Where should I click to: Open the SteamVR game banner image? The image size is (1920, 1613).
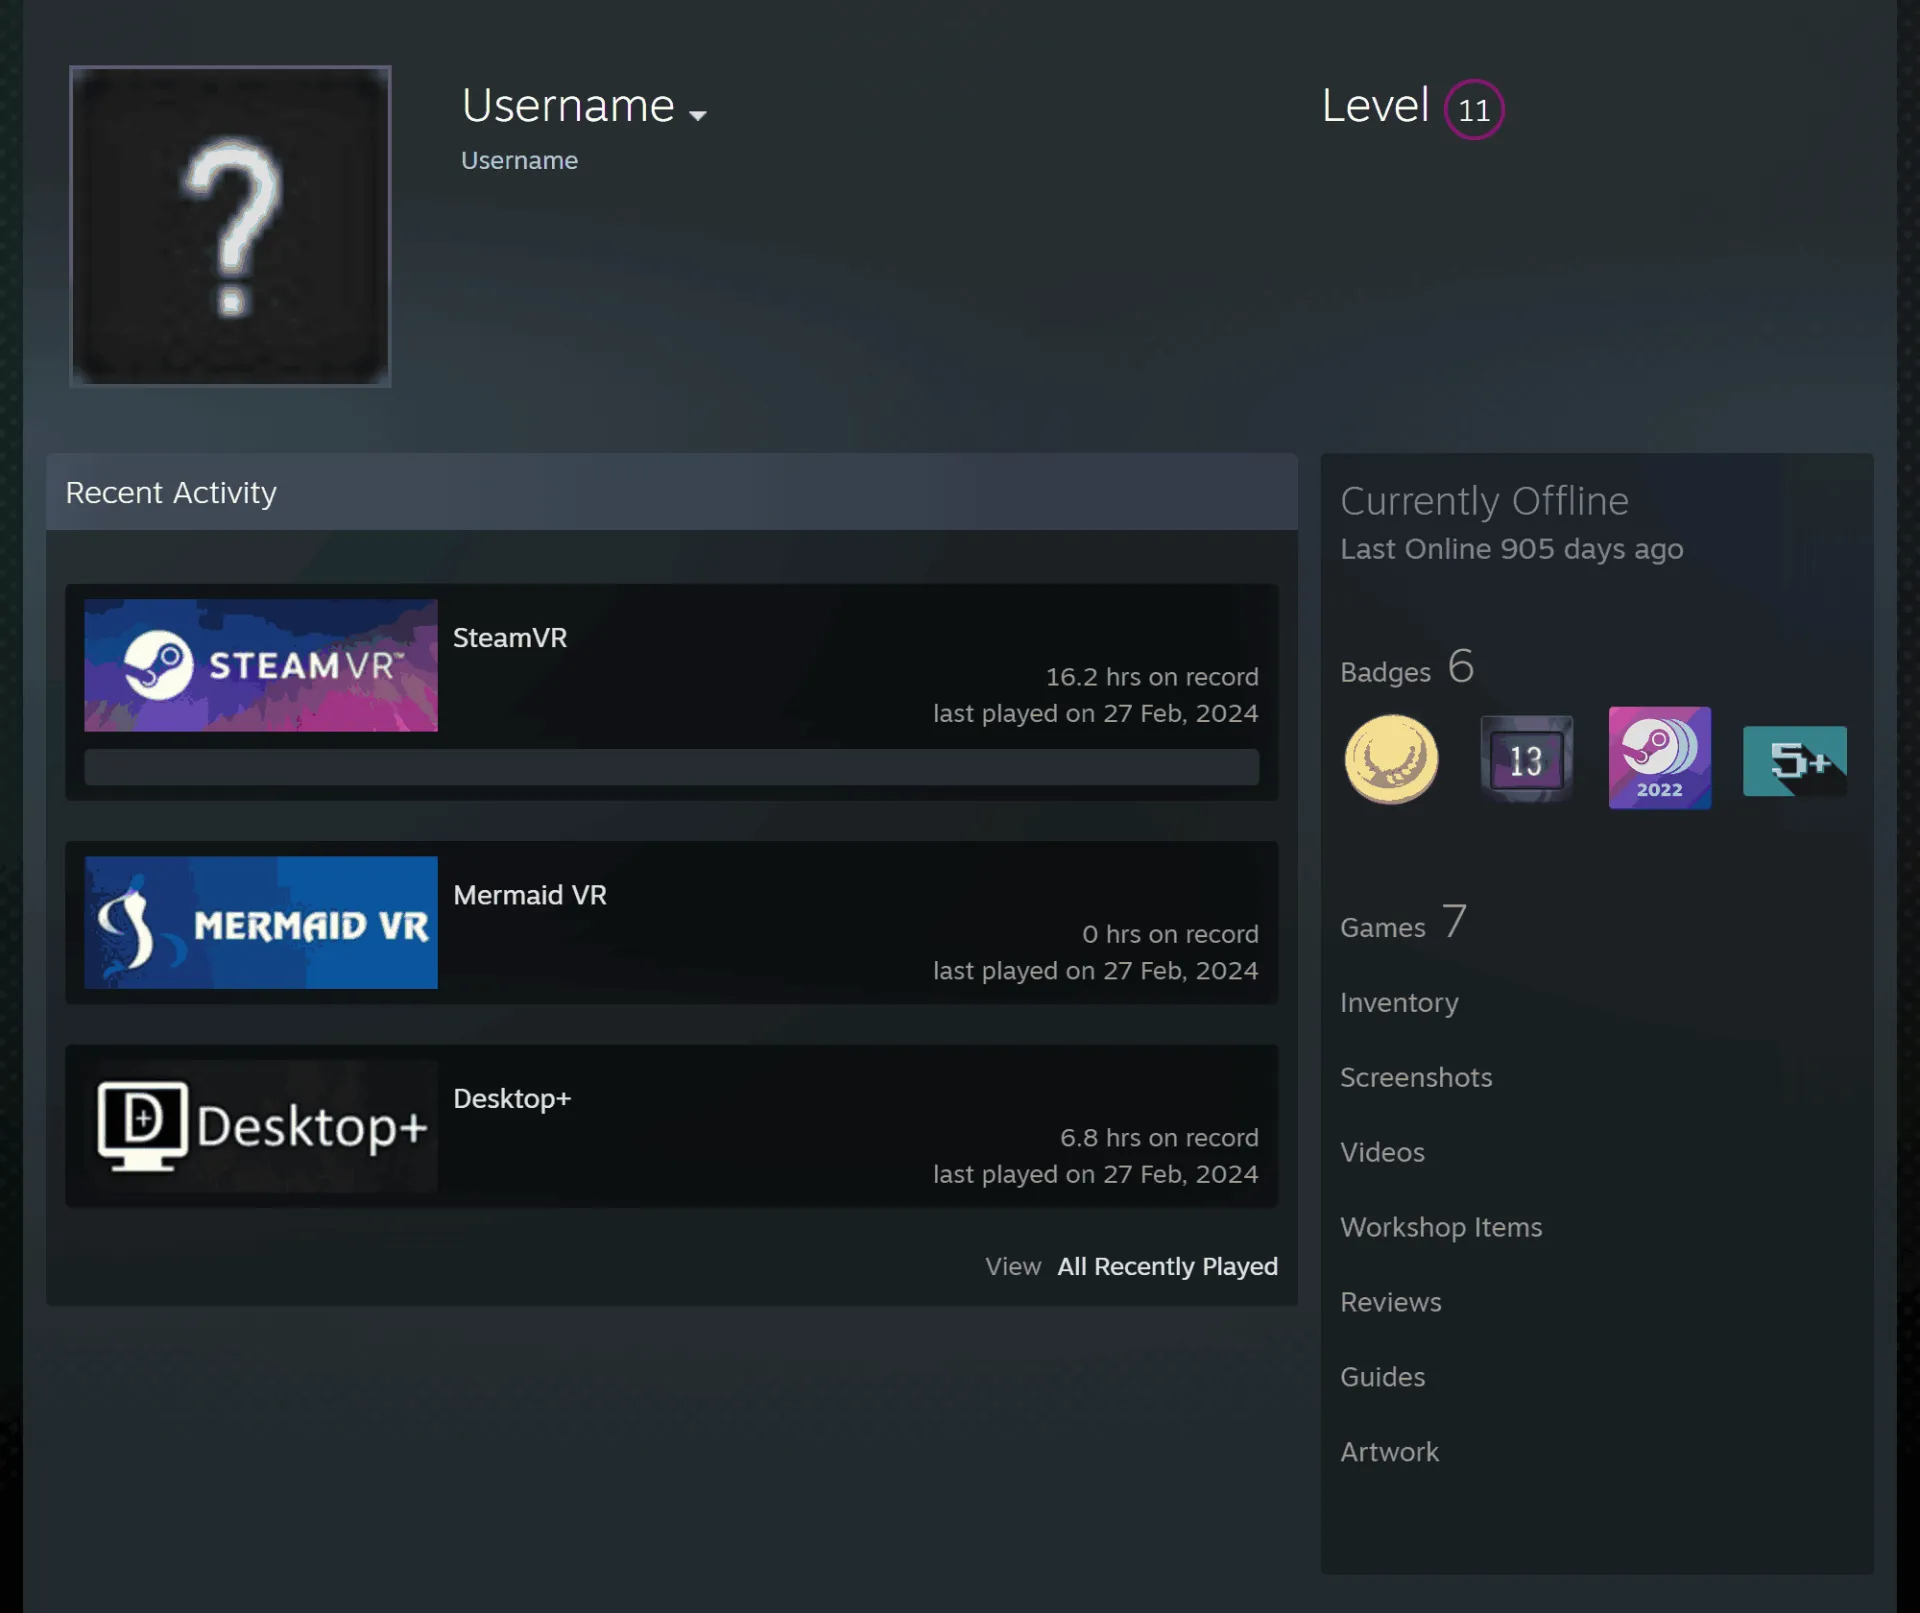click(261, 665)
